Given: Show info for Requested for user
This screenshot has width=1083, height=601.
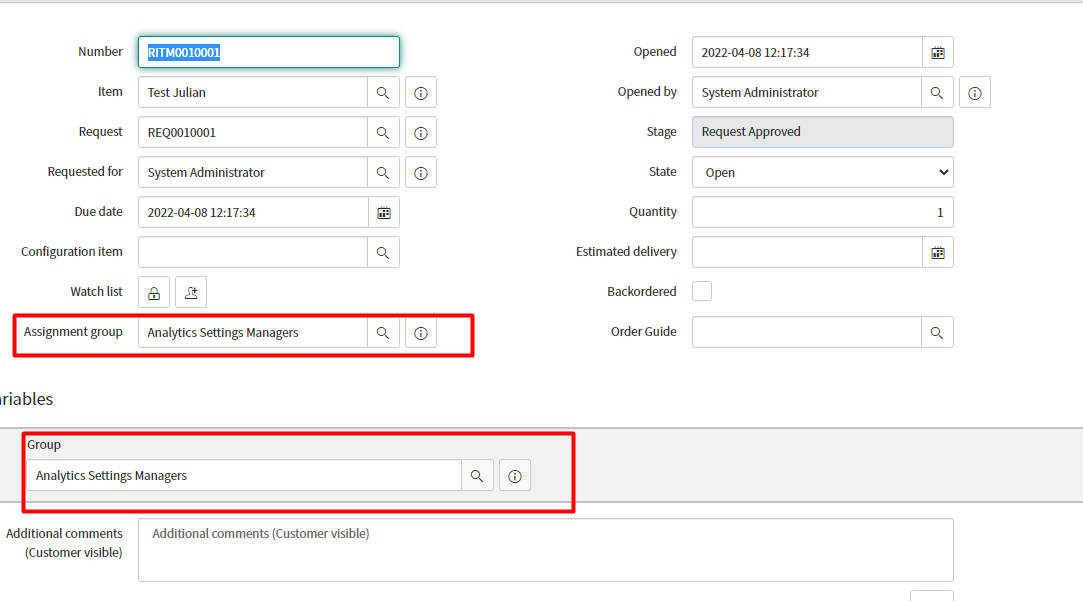Looking at the screenshot, I should [x=421, y=173].
